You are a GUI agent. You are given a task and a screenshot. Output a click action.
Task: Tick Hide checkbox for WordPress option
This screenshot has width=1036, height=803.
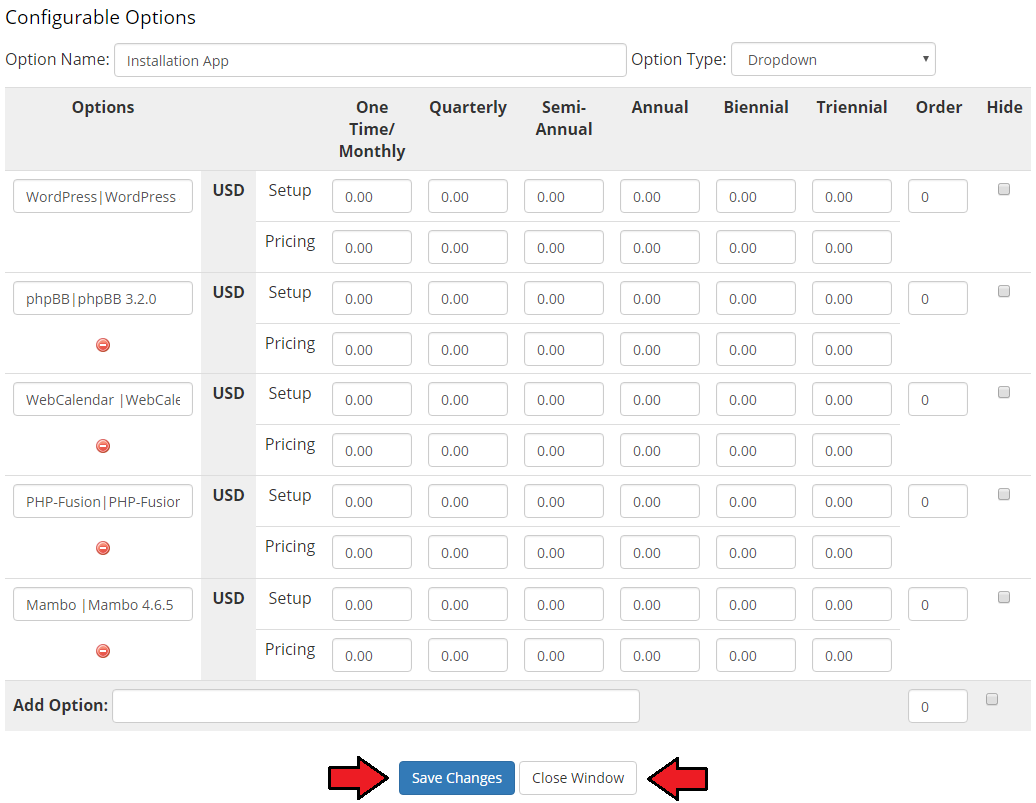click(x=1004, y=190)
